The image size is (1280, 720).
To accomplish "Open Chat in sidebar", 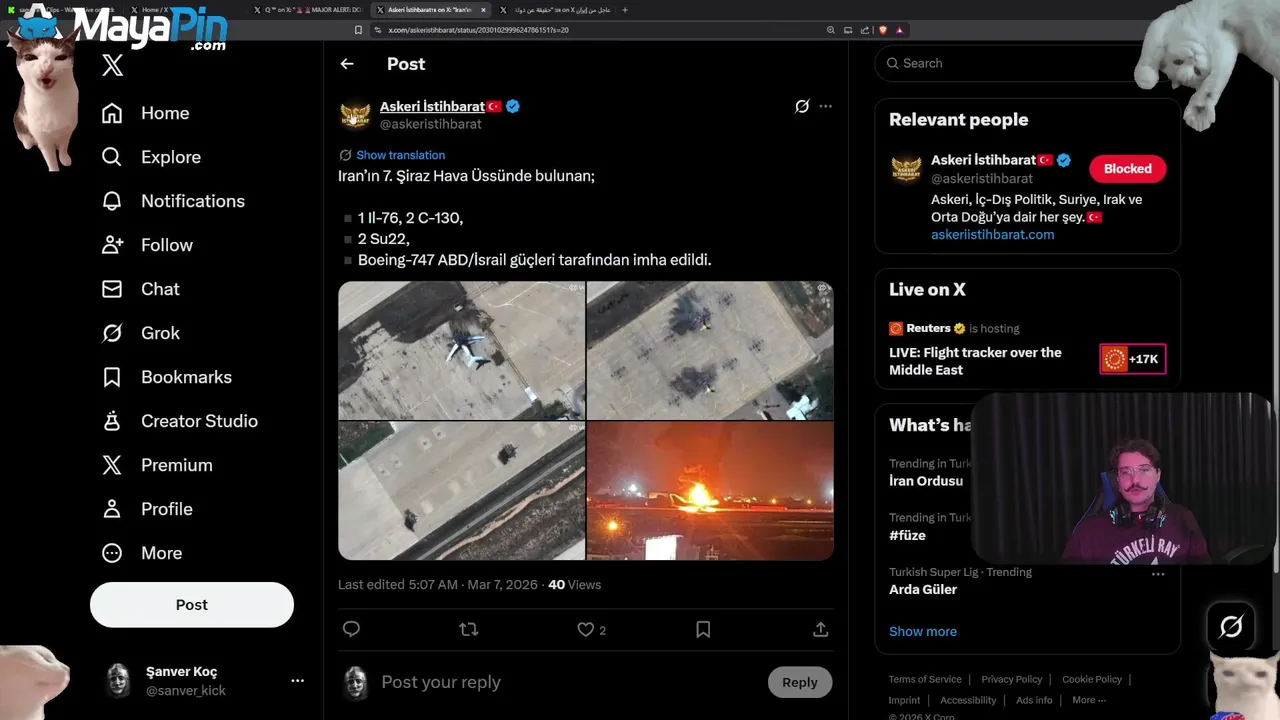I will click(140, 289).
